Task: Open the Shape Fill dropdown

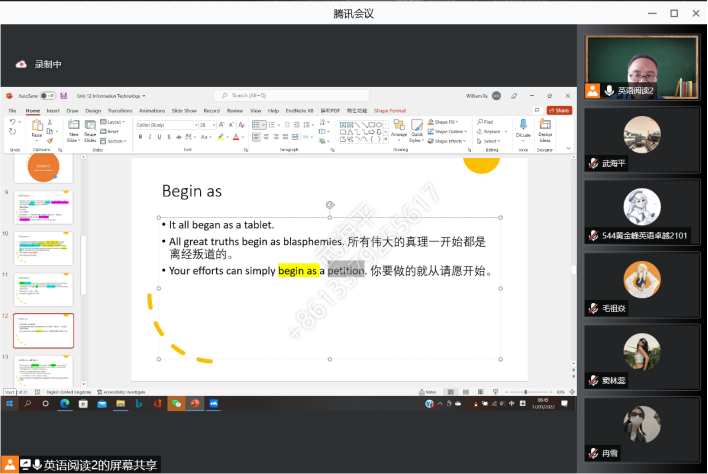Action: click(x=443, y=122)
